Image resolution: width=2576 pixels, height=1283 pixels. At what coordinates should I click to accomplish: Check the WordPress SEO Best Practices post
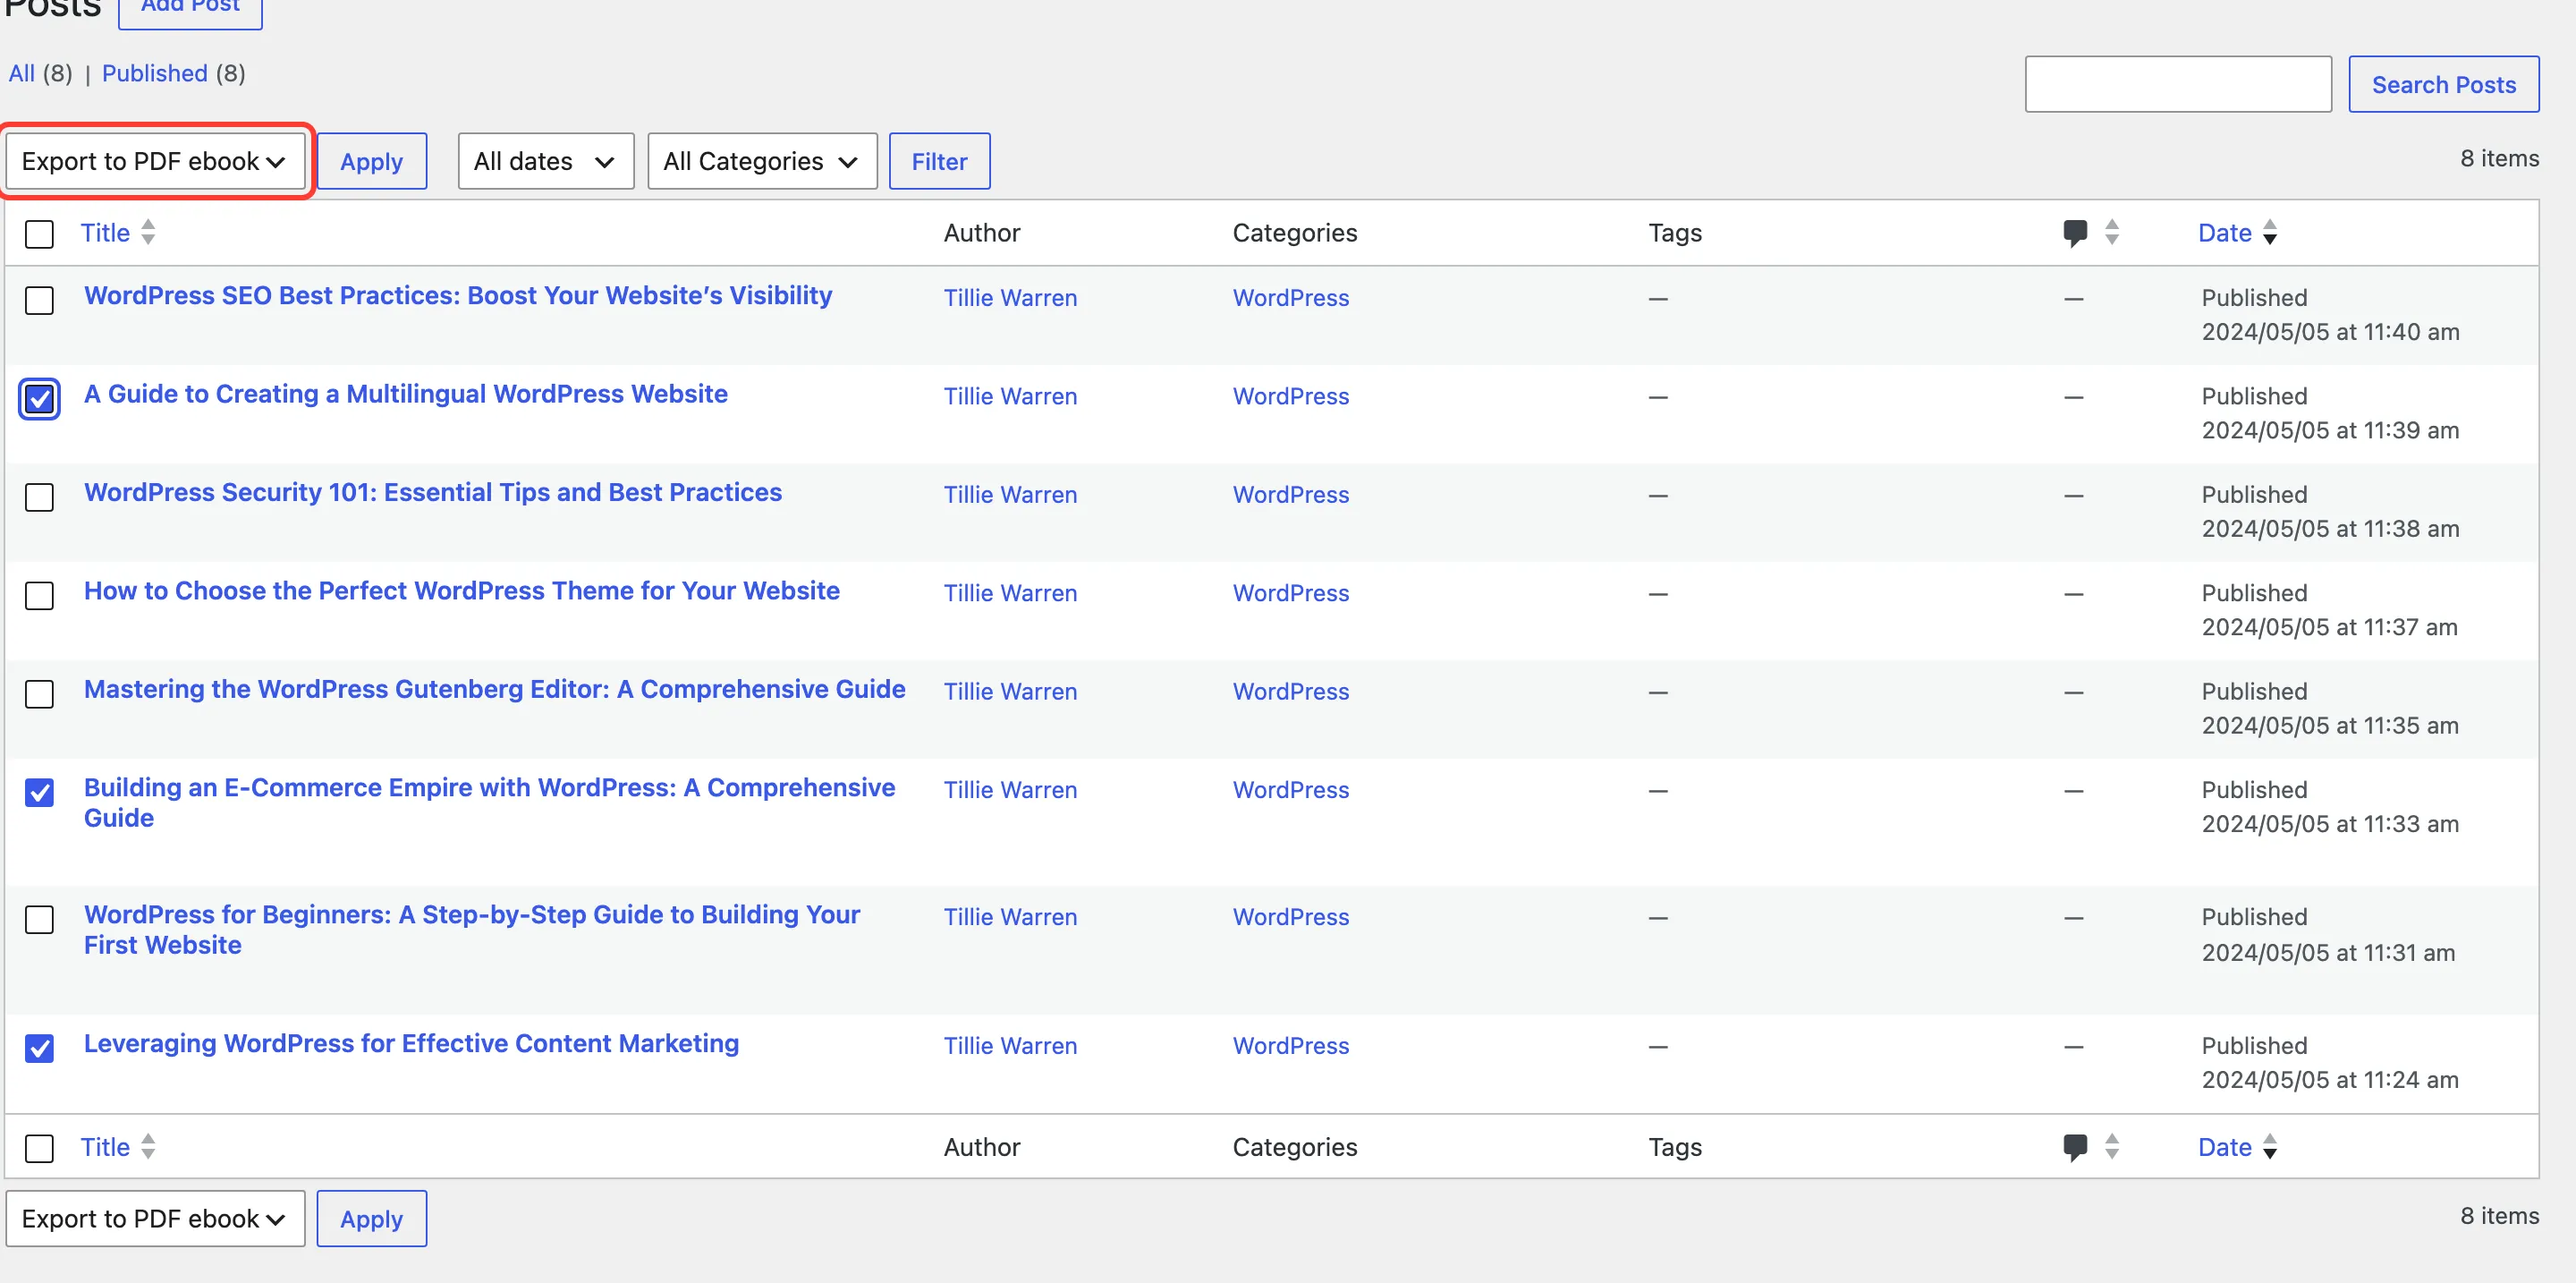pos(39,300)
